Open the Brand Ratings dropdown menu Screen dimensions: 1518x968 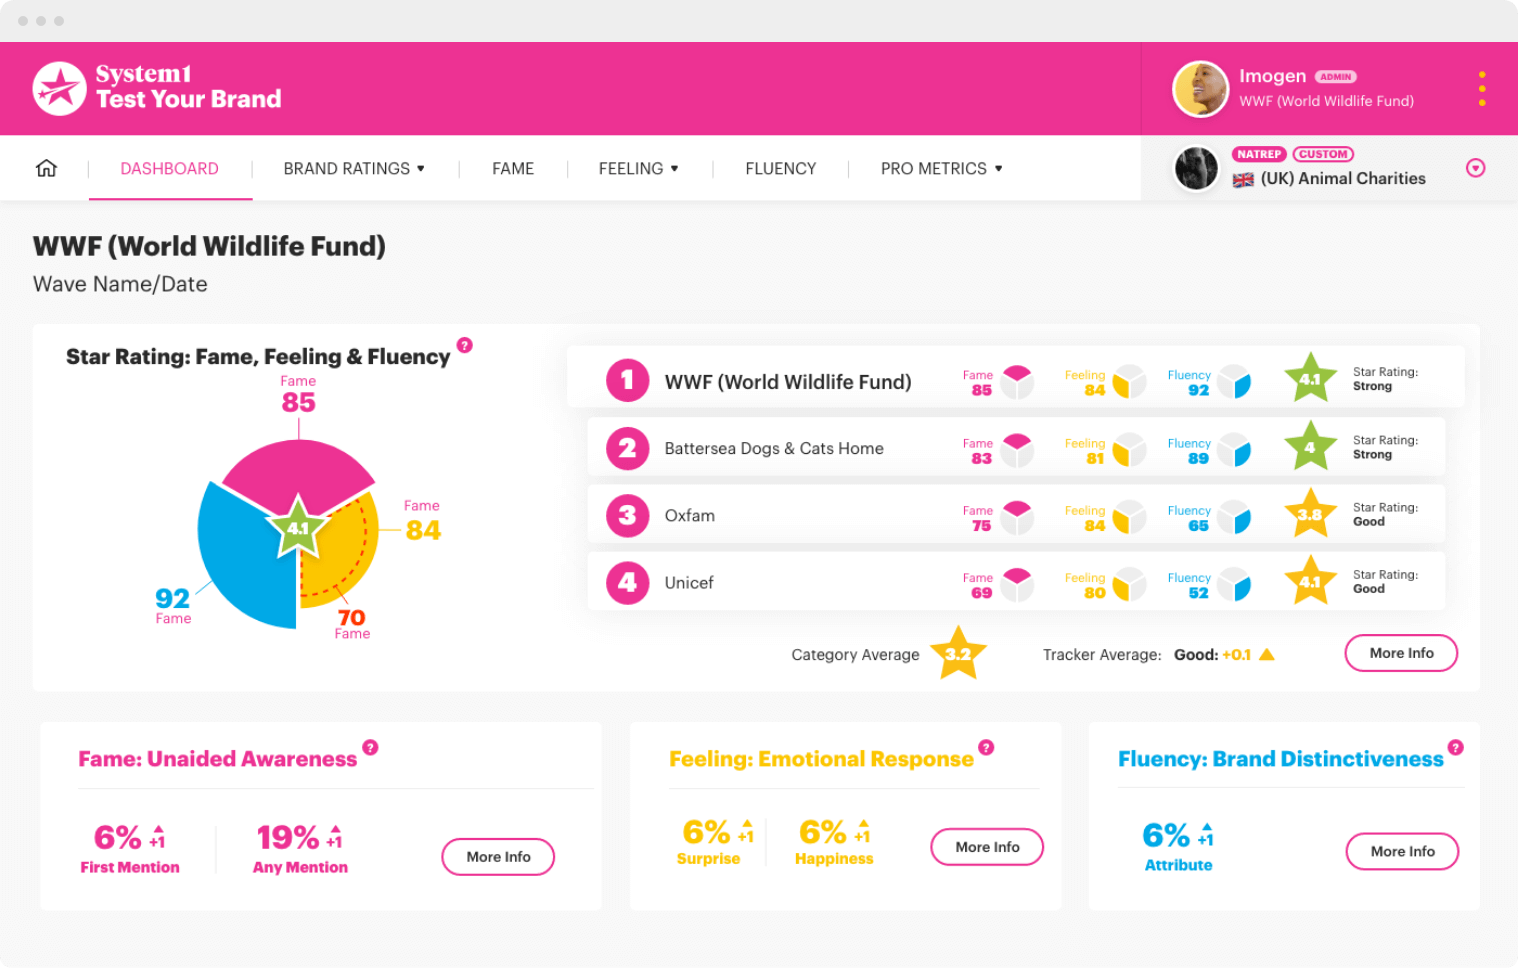pos(354,168)
